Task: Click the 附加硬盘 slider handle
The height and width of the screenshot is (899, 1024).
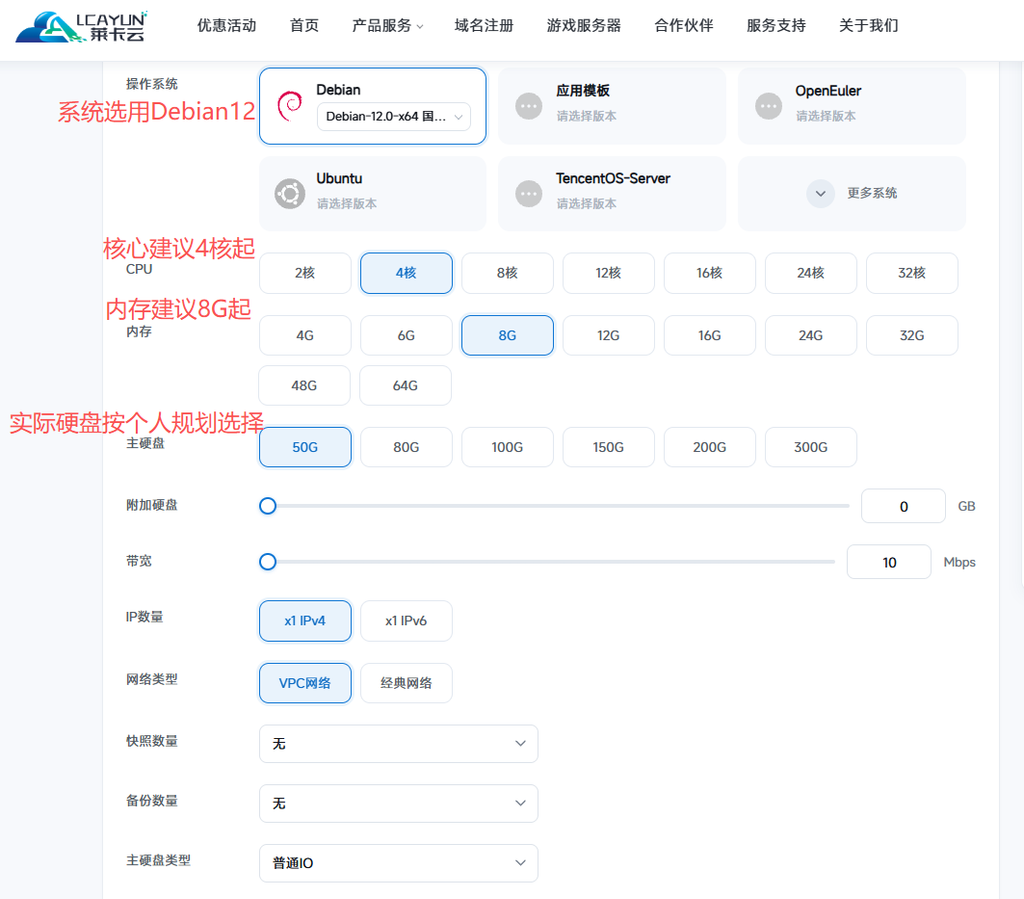Action: pos(268,506)
